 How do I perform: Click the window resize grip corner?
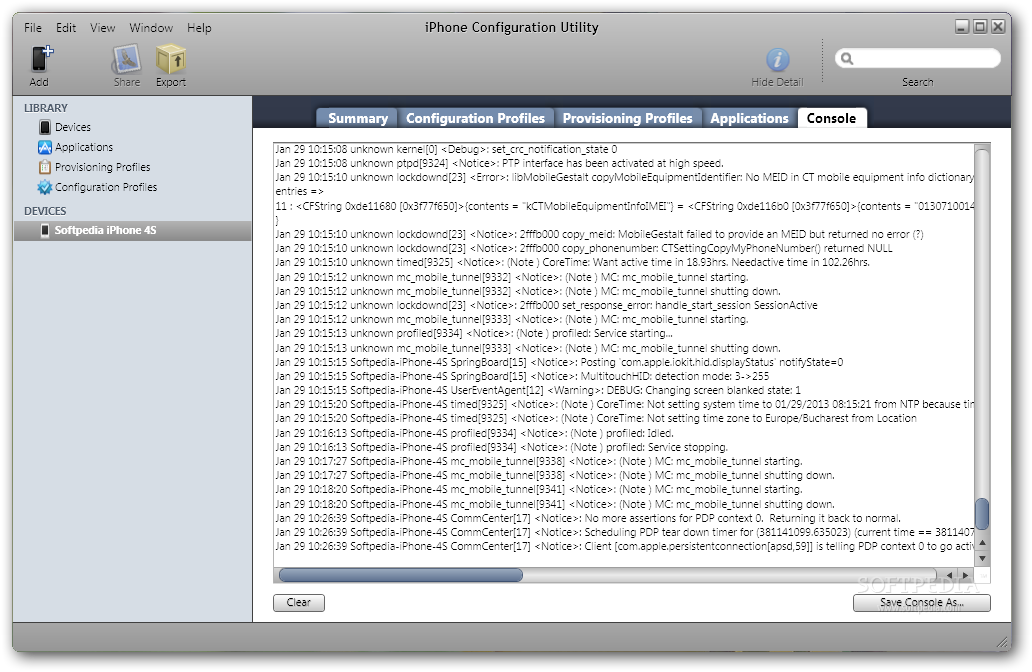(x=1003, y=642)
